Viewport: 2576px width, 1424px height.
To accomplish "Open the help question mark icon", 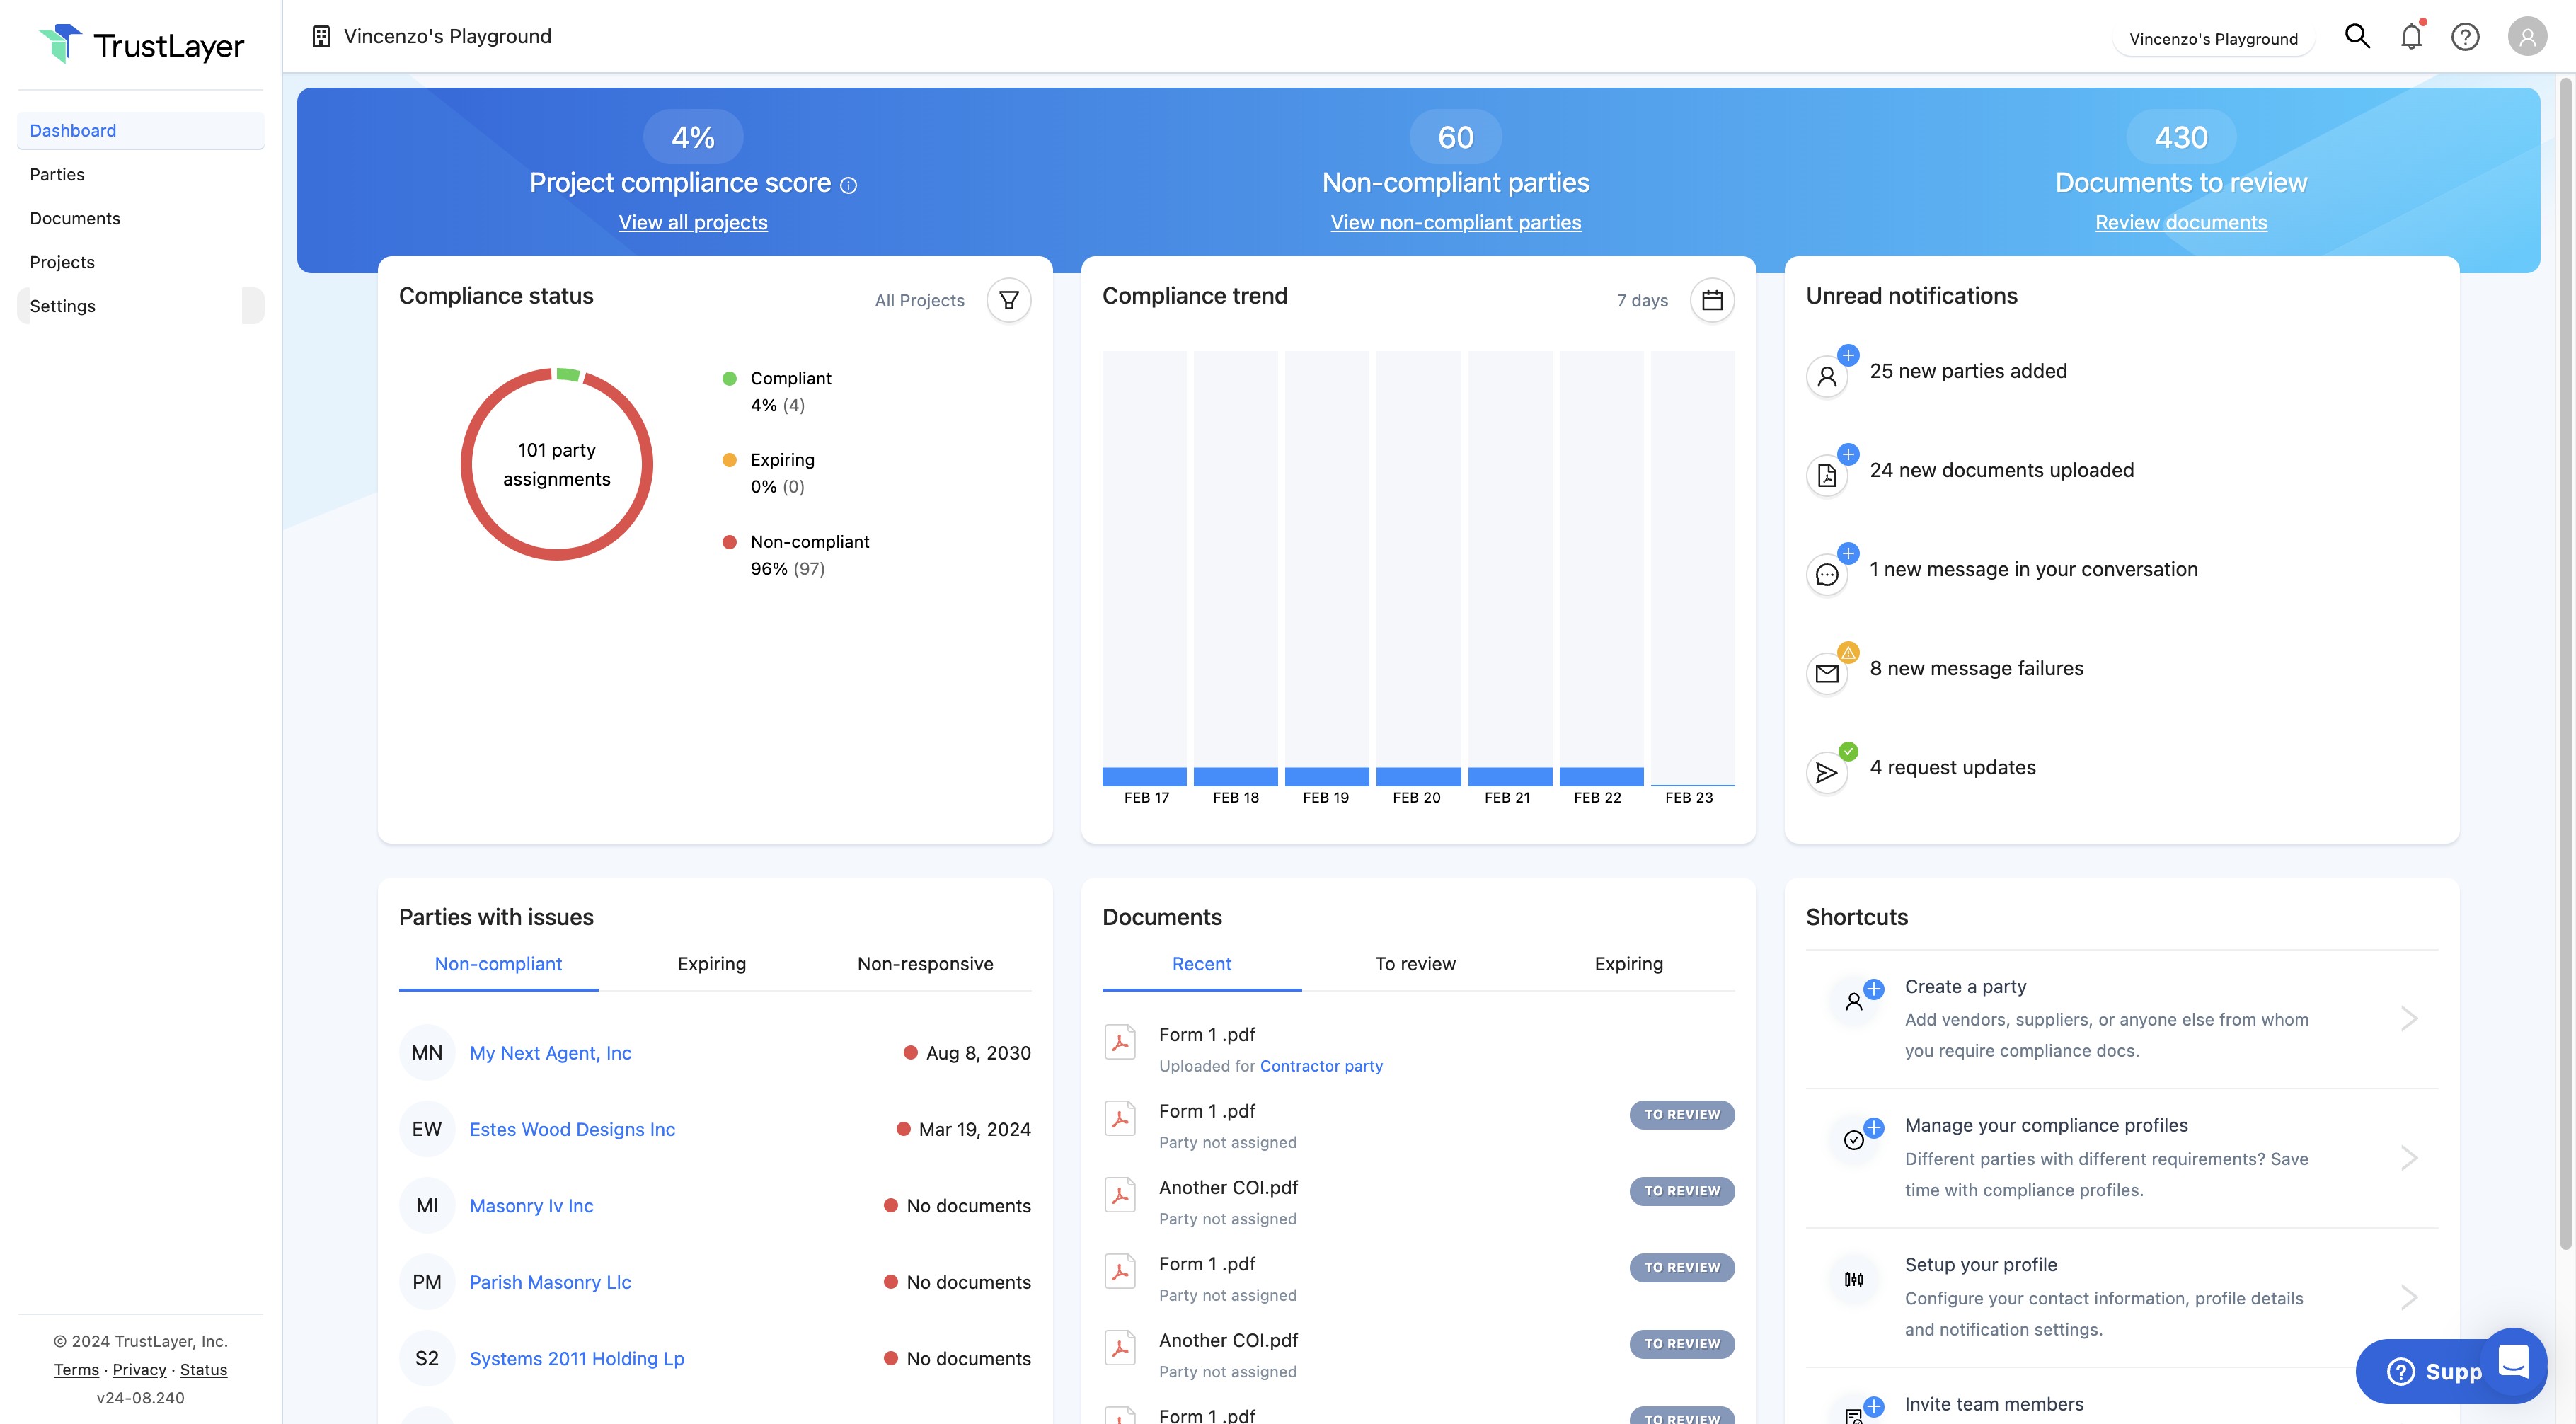I will pos(2465,37).
